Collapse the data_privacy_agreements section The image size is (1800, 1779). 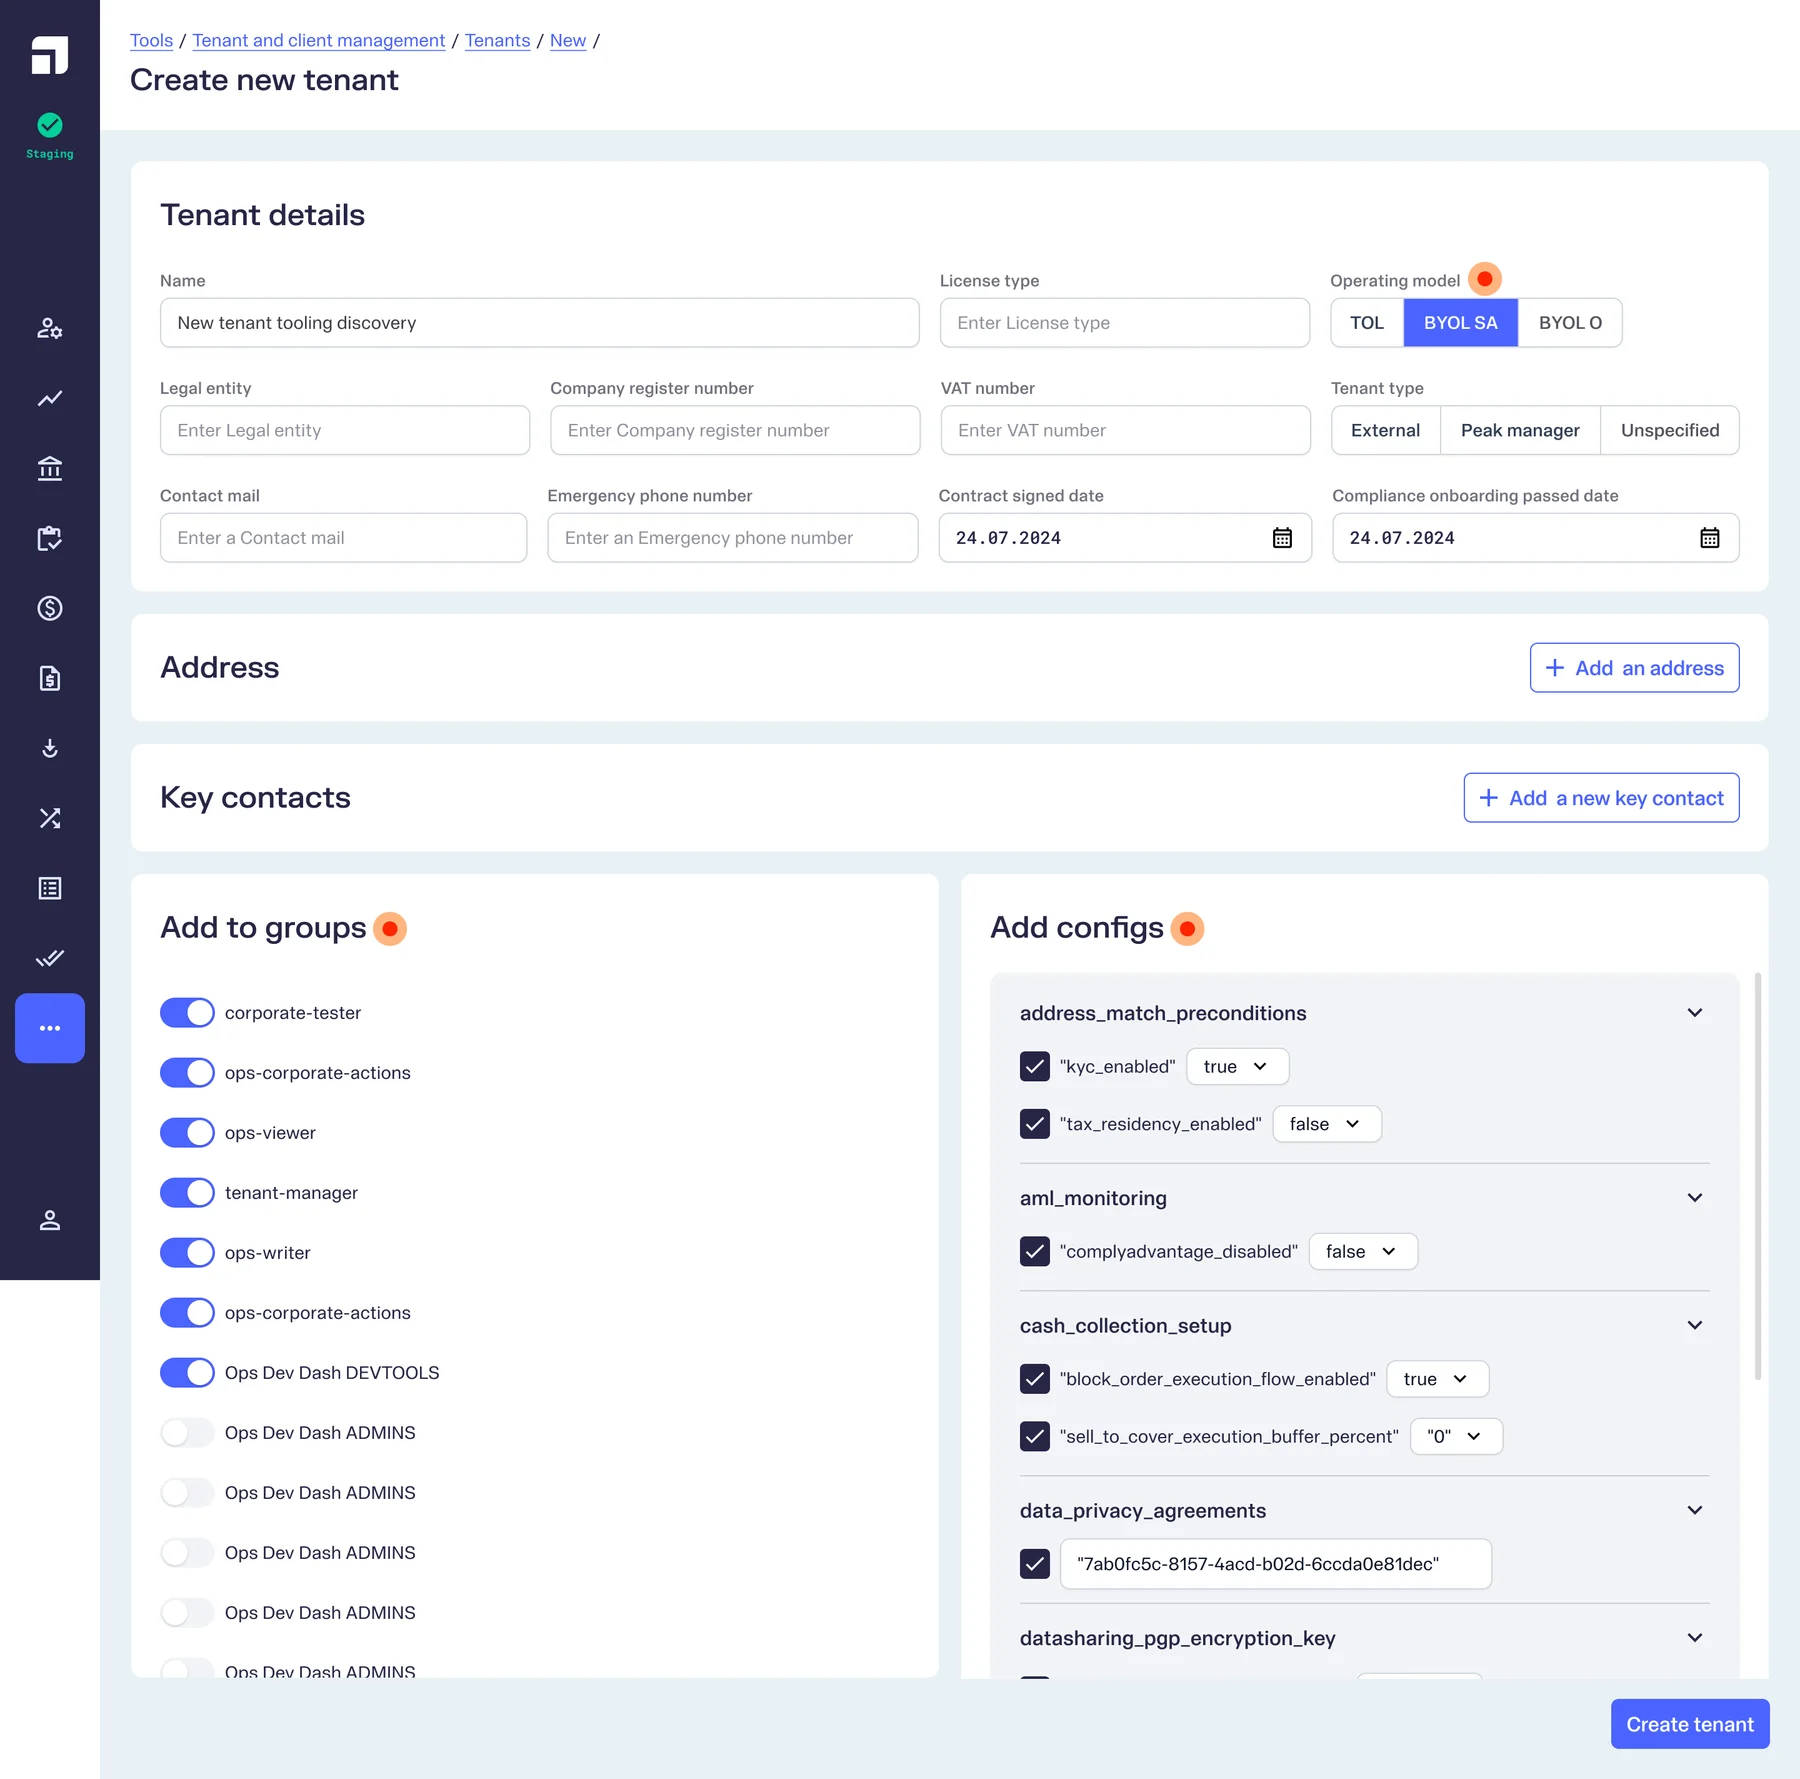[1695, 1510]
